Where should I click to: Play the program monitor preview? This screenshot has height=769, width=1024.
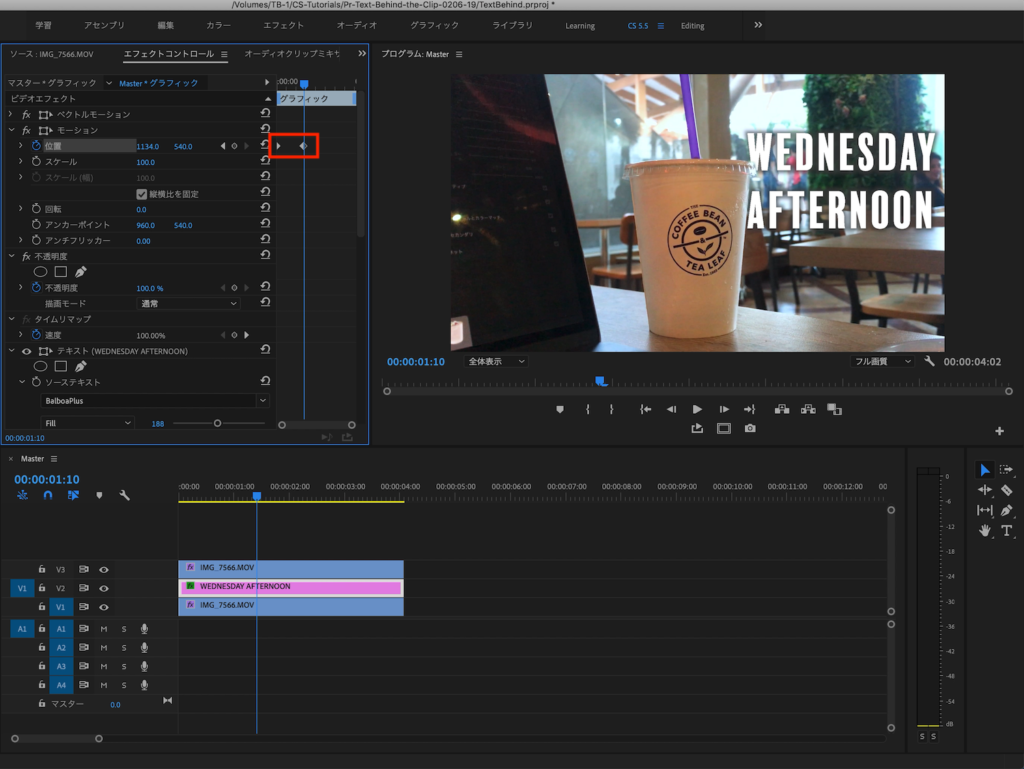click(x=697, y=409)
